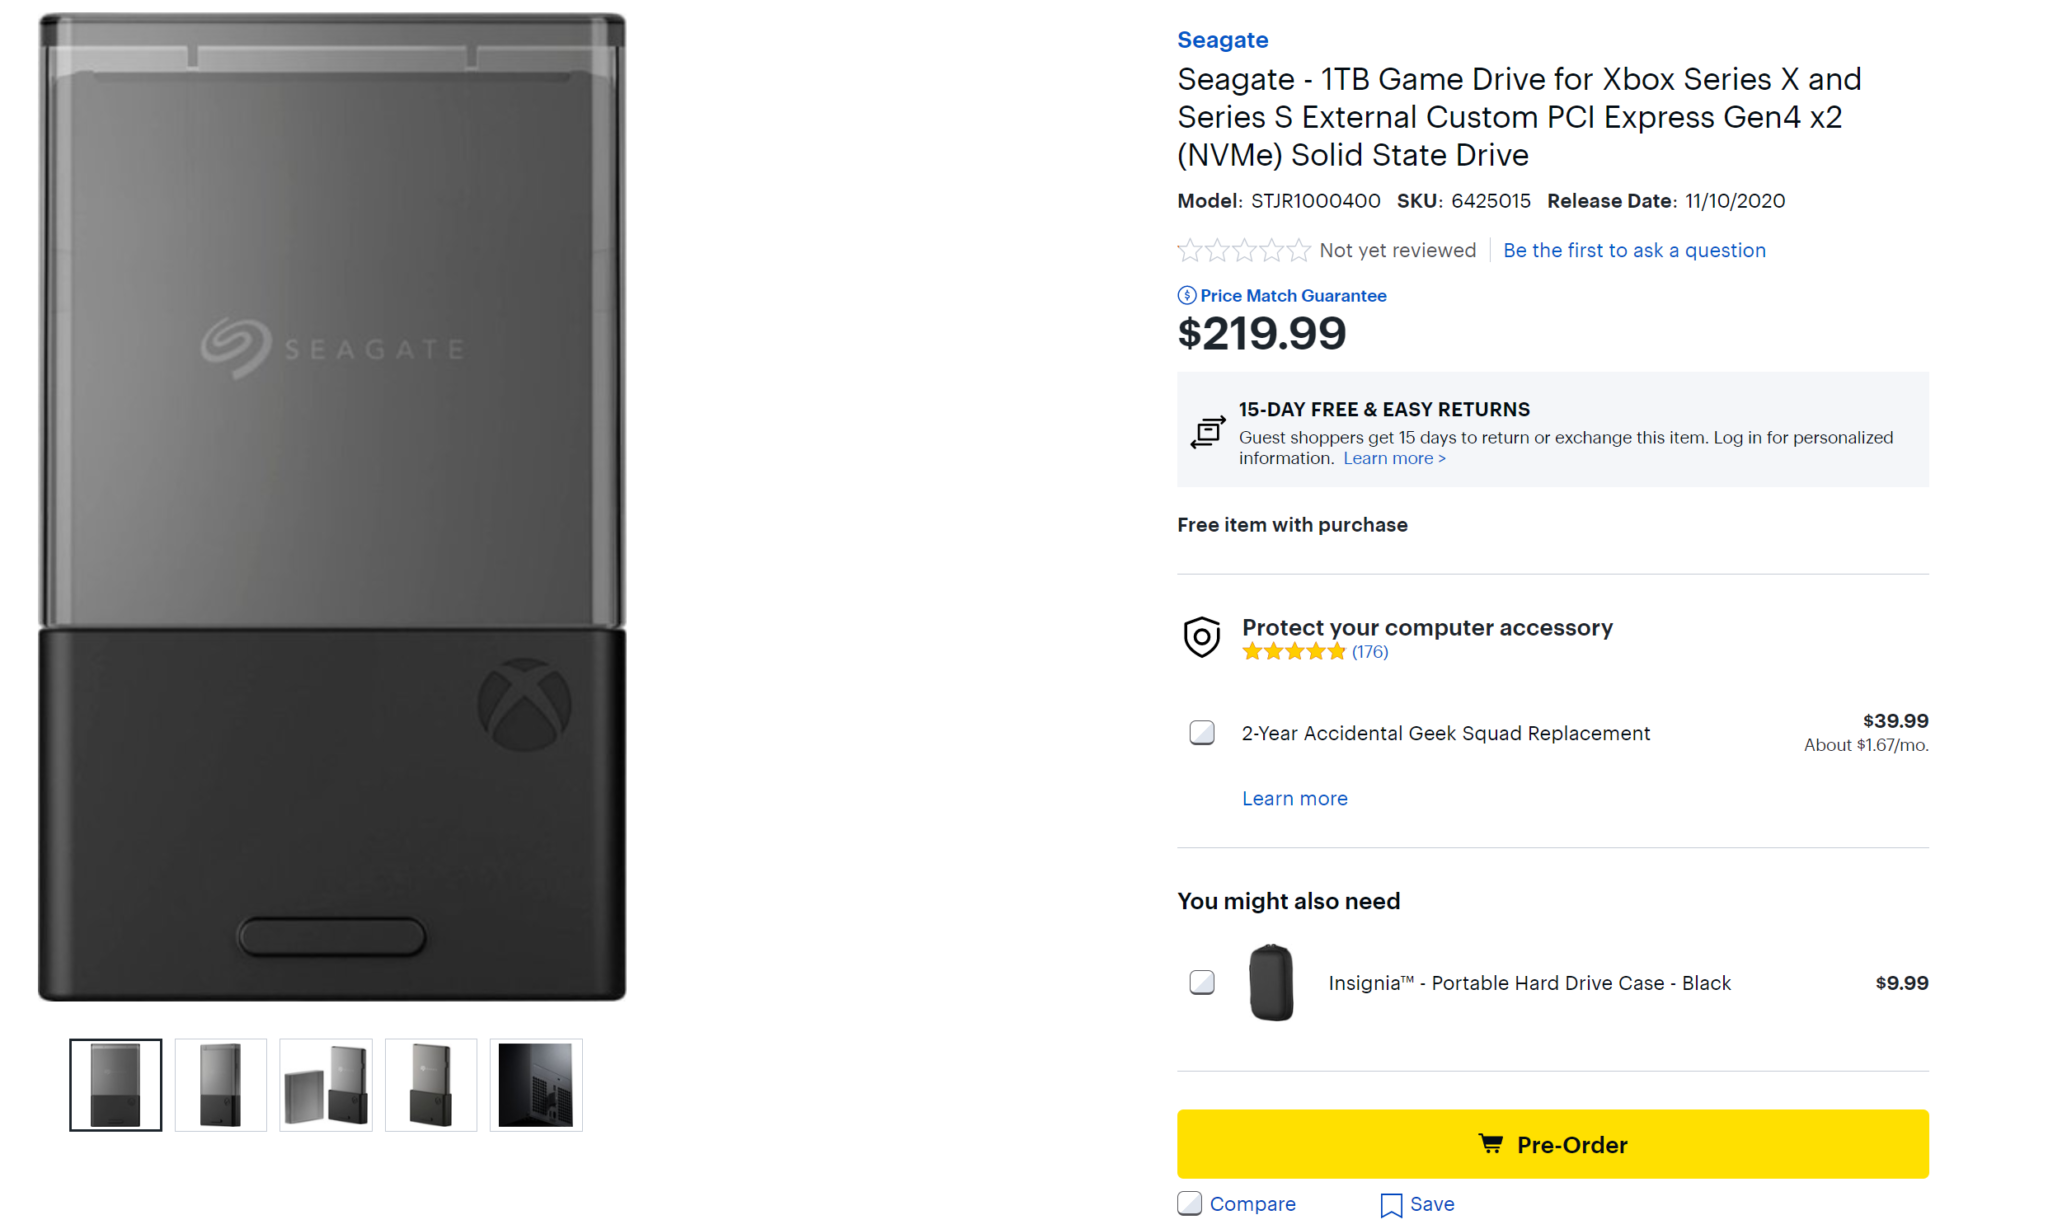Screen dimensions: 2048x1229
Task: Select the Insignia Portable Hard Drive Case checkbox
Action: point(1202,983)
